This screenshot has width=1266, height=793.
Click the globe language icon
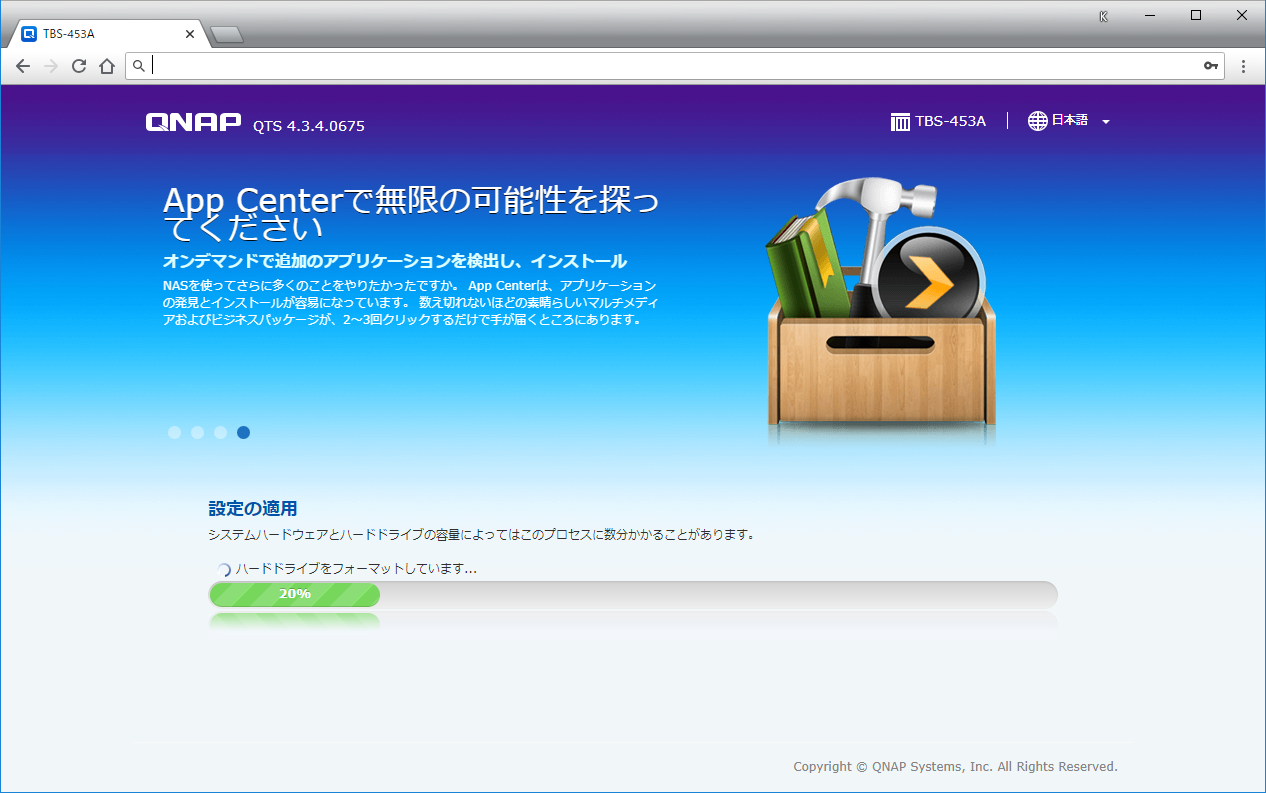click(1038, 121)
